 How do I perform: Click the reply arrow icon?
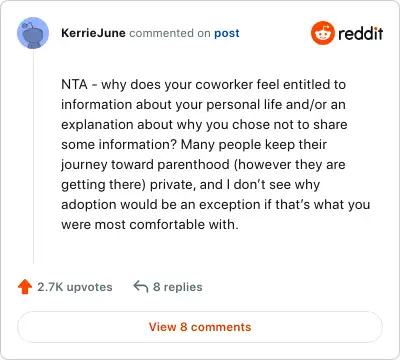(x=140, y=286)
